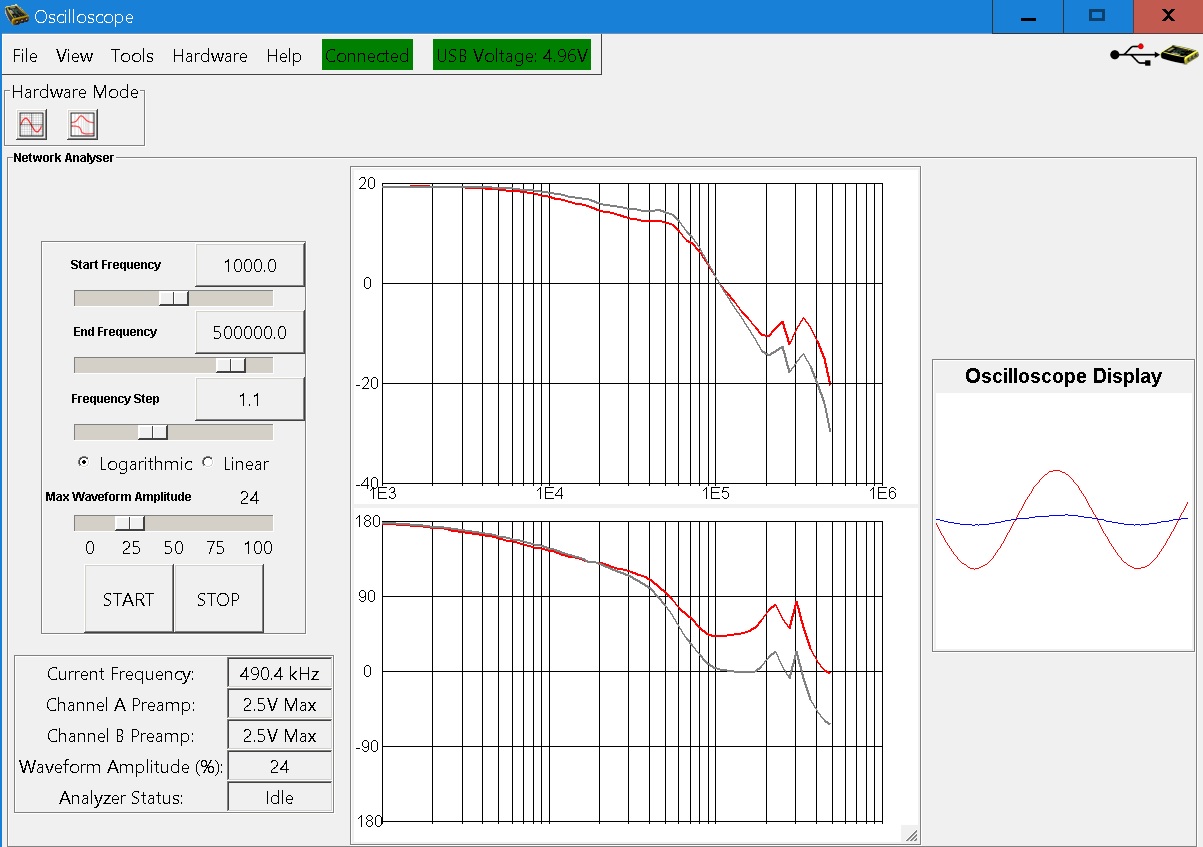1203x847 pixels.
Task: Open the Help menu
Action: (284, 56)
